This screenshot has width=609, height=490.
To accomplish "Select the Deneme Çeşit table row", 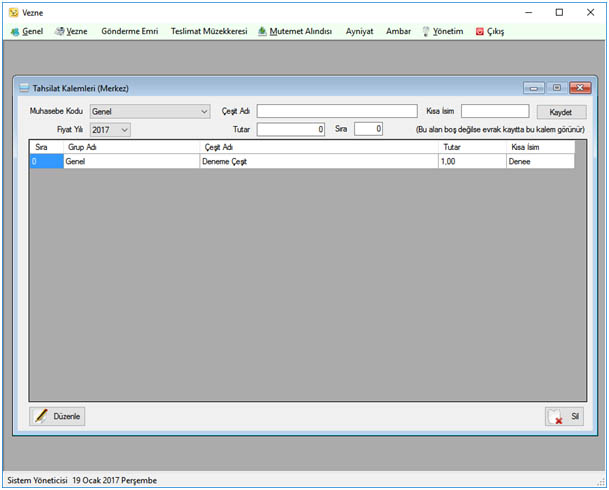I will pyautogui.click(x=302, y=161).
